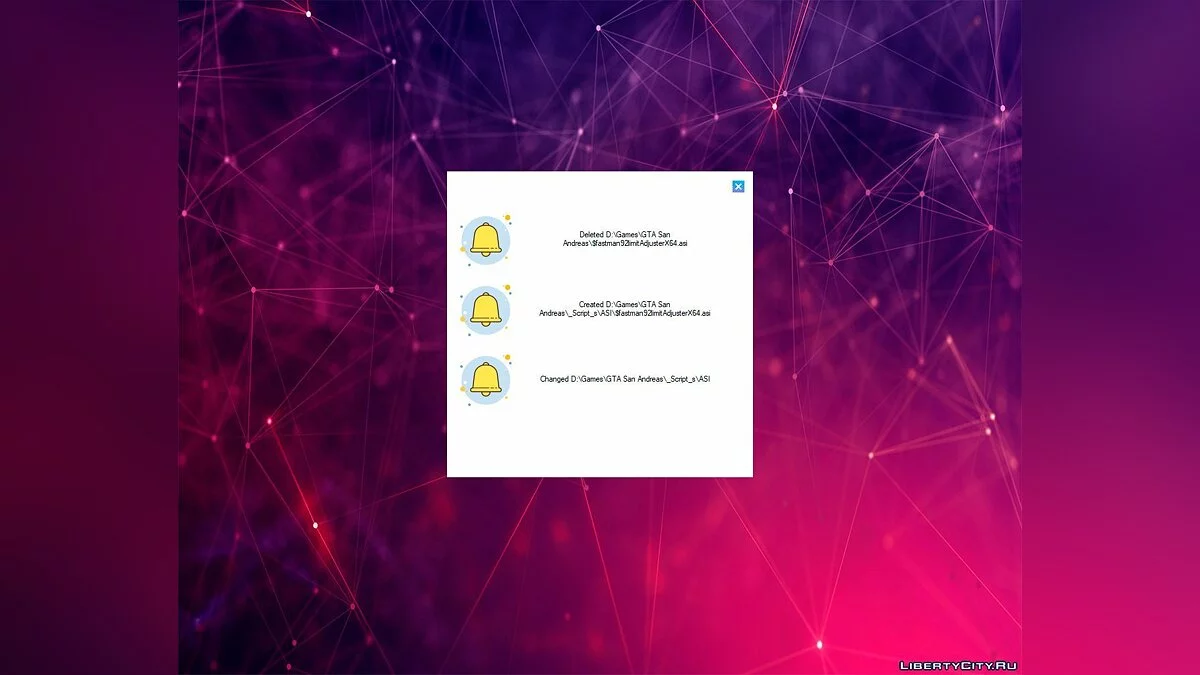
Task: Click the "_Script_s\ASI" path in Changed message
Action: coord(689,379)
